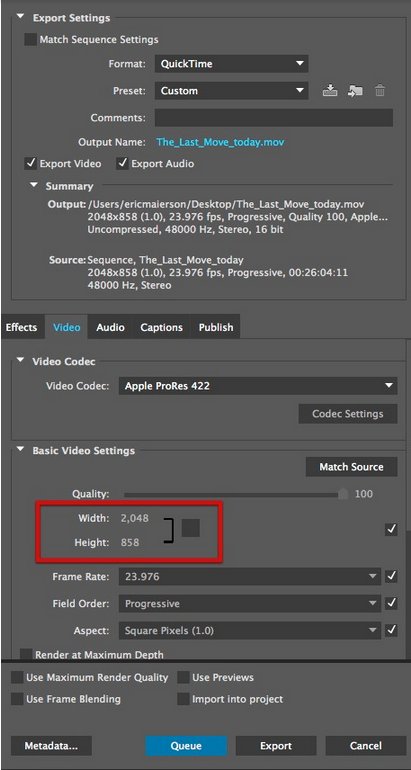Toggle the Frame Rate match source checkbox
This screenshot has width=411, height=770.
pyautogui.click(x=391, y=576)
